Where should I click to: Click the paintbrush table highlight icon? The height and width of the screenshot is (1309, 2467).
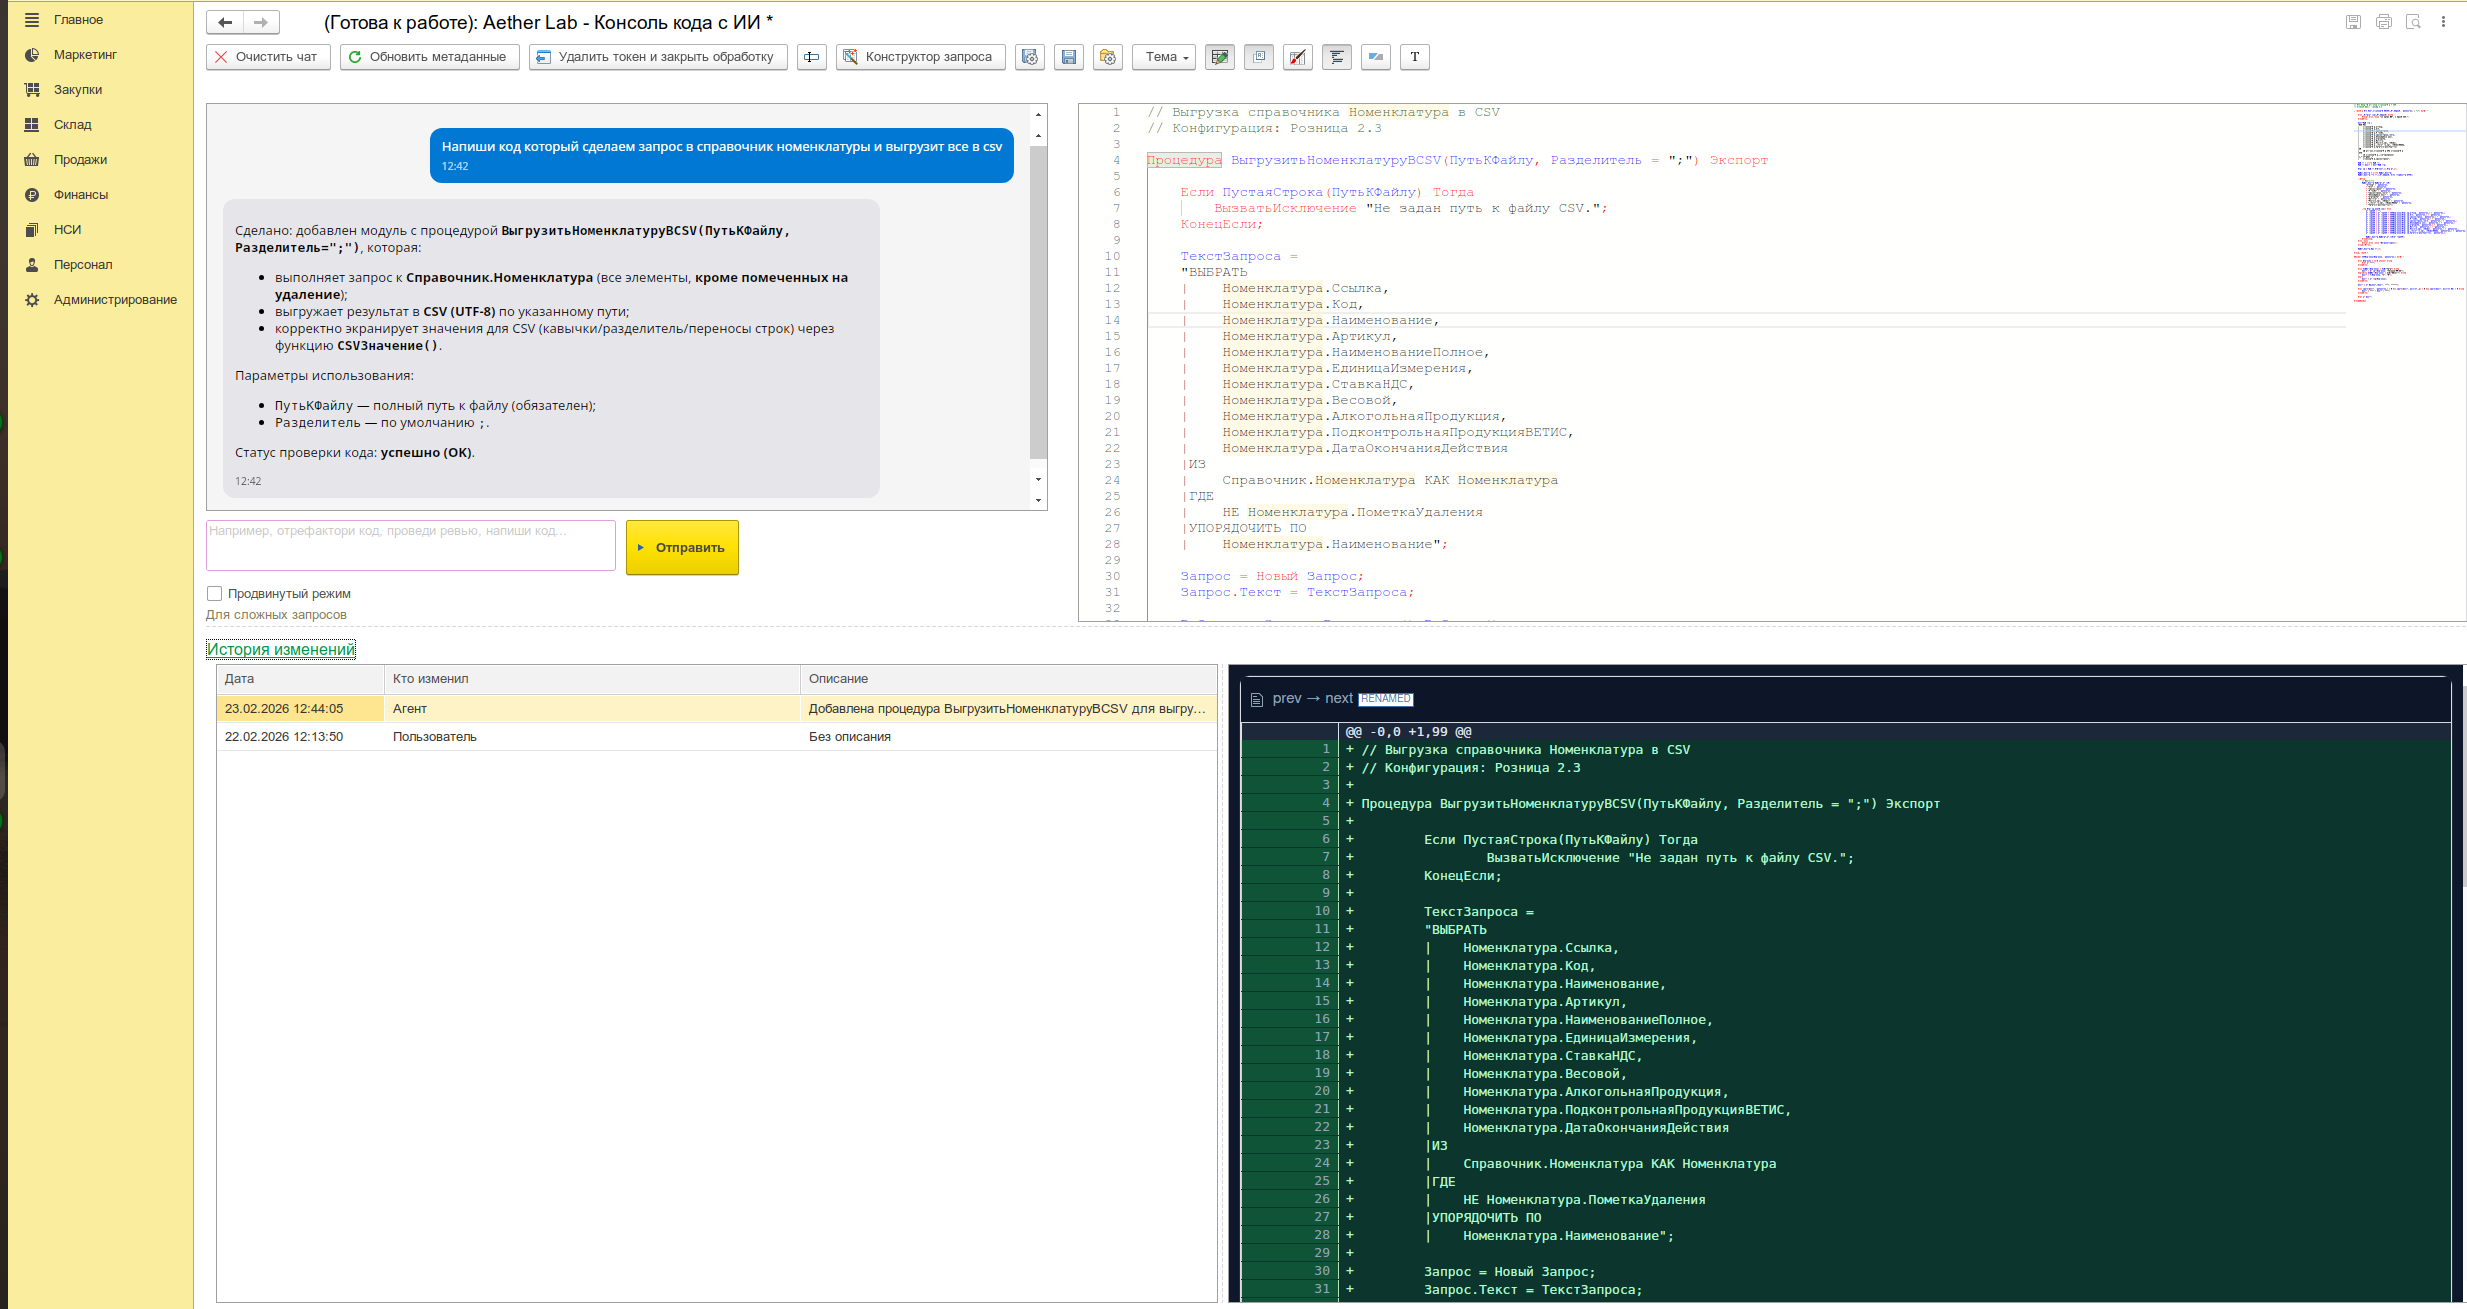pyautogui.click(x=1298, y=57)
